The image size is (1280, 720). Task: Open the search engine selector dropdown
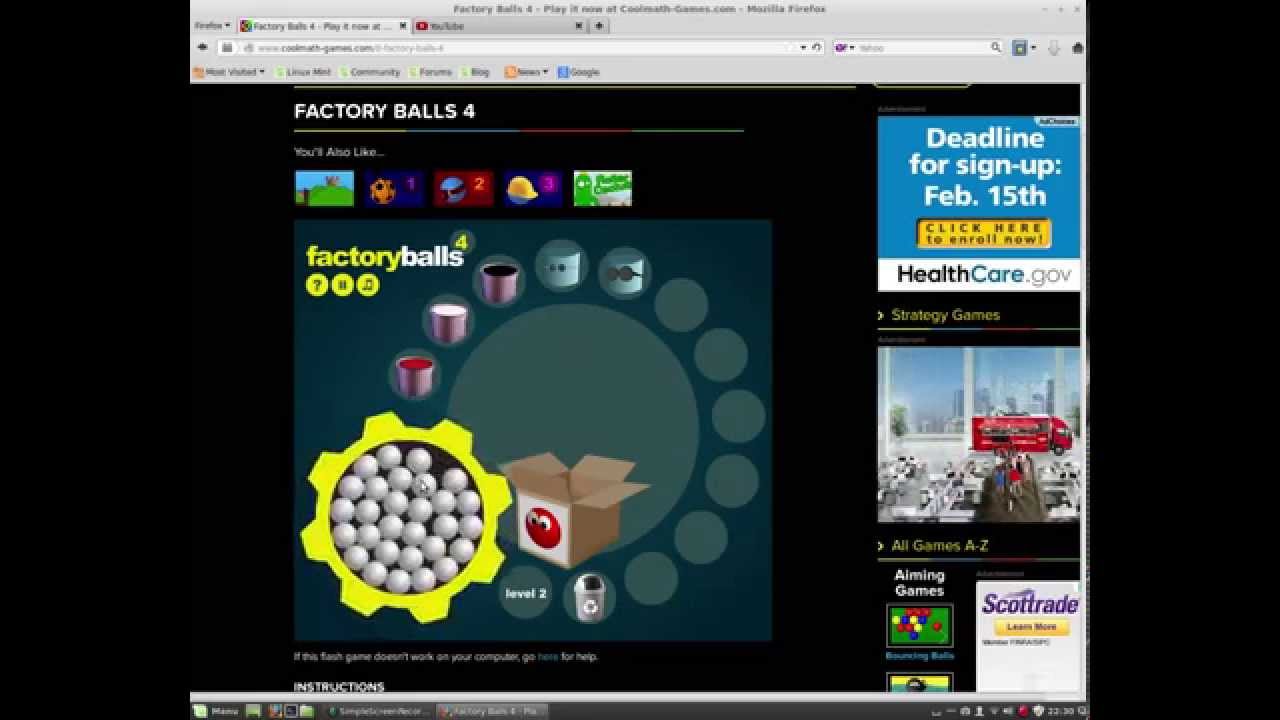[845, 48]
